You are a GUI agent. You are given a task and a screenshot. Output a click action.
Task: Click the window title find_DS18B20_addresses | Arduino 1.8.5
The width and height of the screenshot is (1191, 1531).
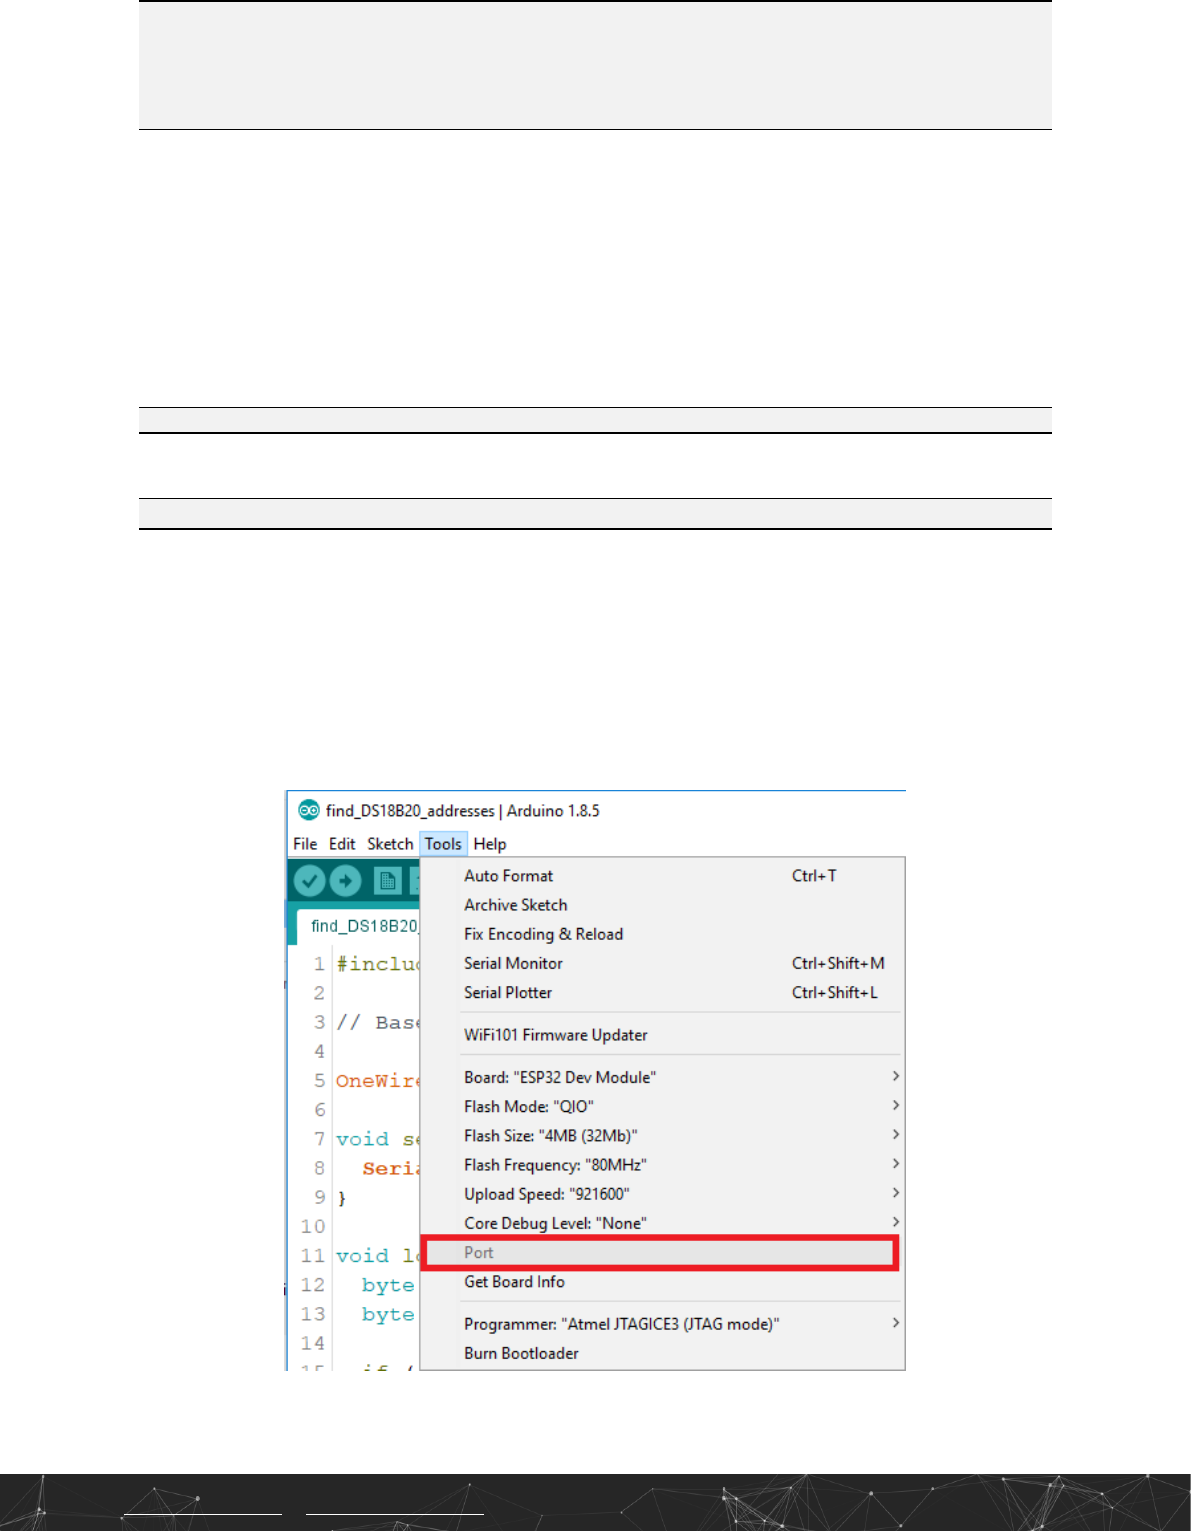[x=463, y=810]
